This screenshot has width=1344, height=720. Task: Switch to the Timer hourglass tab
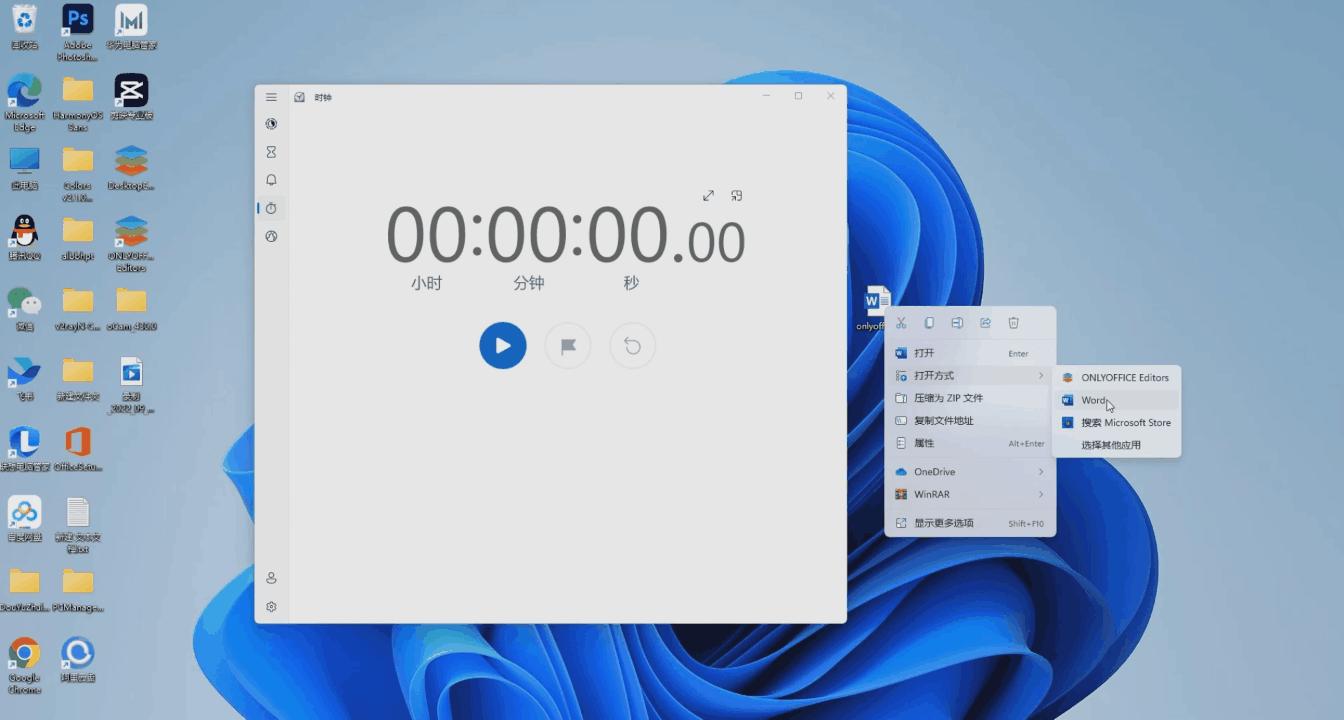tap(271, 152)
